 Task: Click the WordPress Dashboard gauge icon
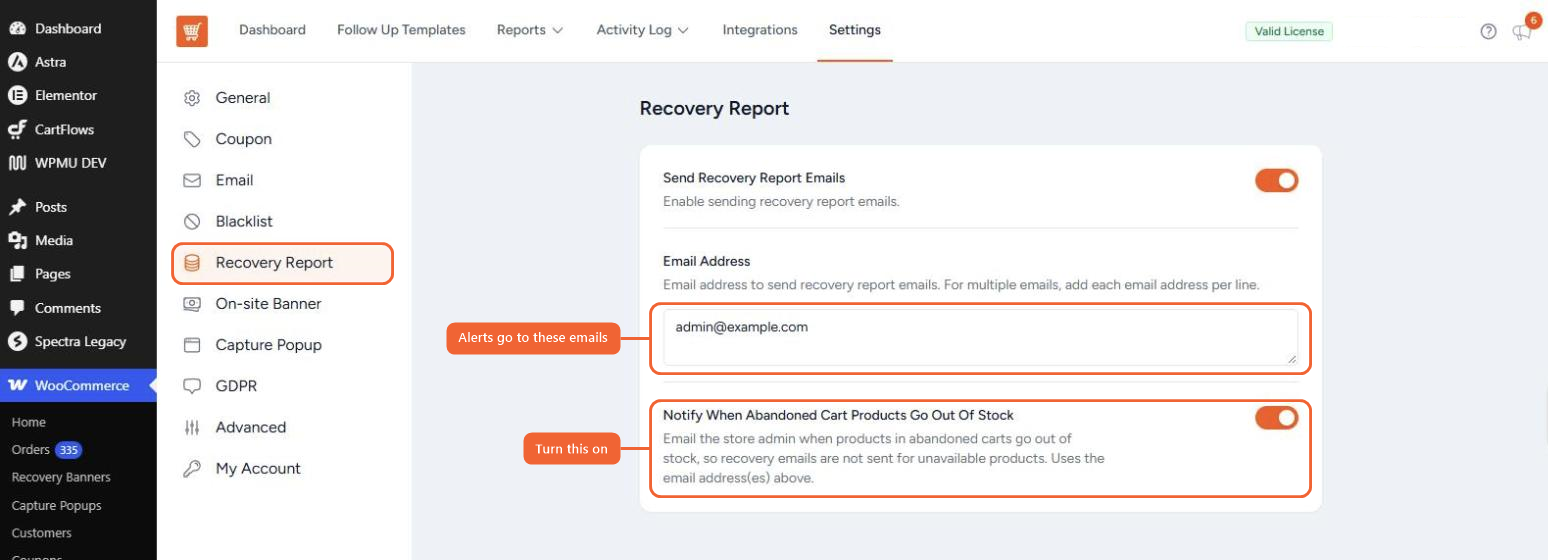(x=17, y=28)
